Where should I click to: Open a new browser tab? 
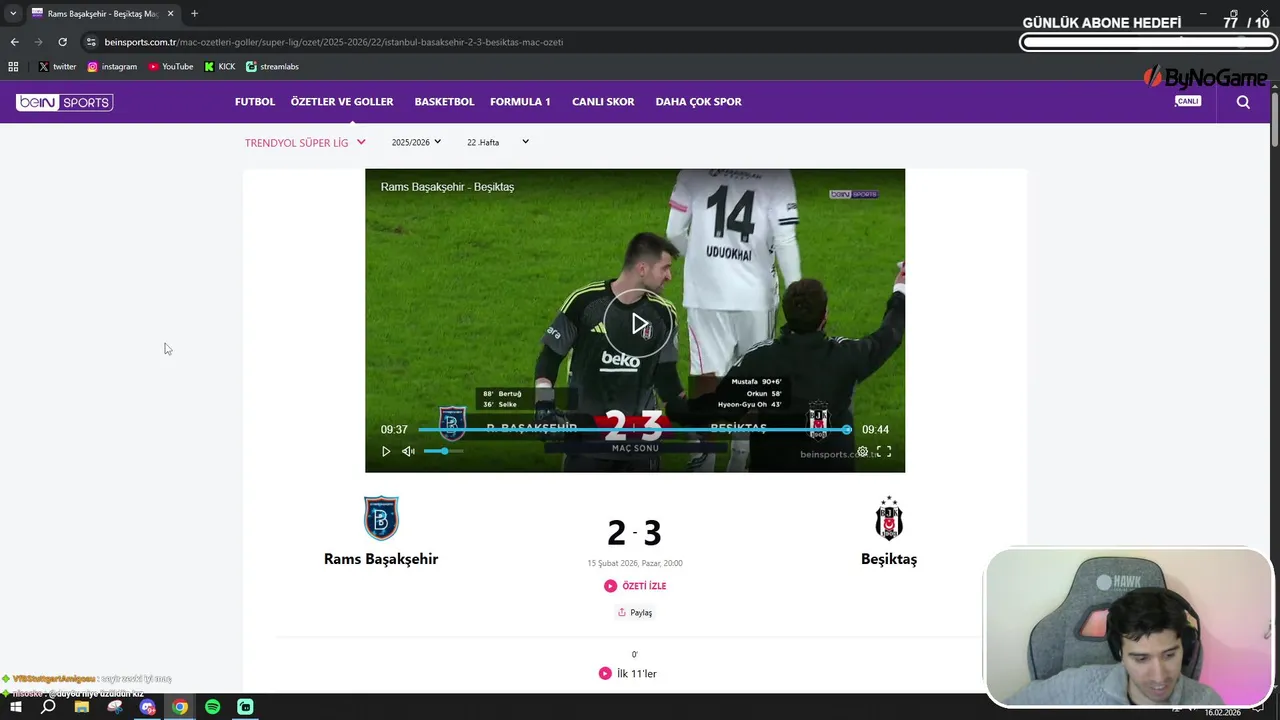(194, 14)
